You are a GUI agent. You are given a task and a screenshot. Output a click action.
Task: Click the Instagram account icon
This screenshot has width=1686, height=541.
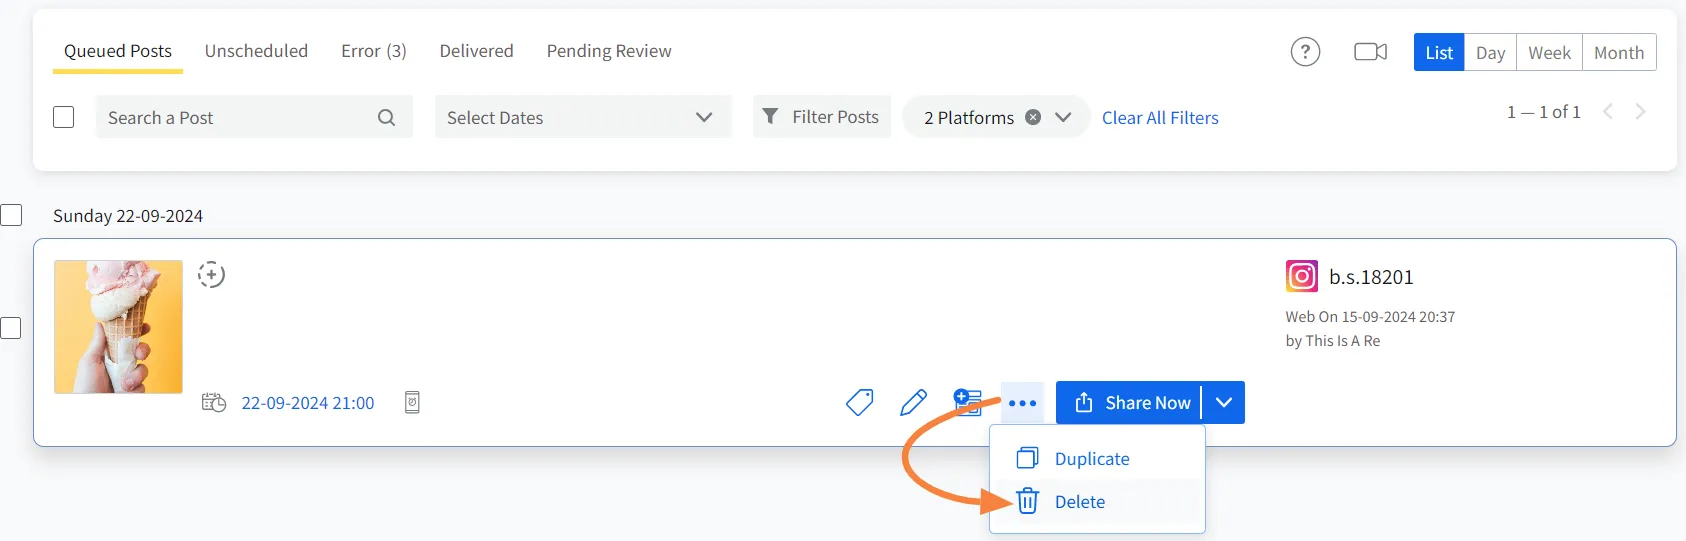tap(1301, 276)
